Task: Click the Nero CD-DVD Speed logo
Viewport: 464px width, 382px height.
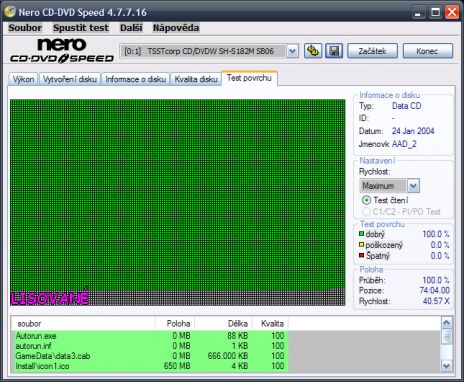Action: 62,50
